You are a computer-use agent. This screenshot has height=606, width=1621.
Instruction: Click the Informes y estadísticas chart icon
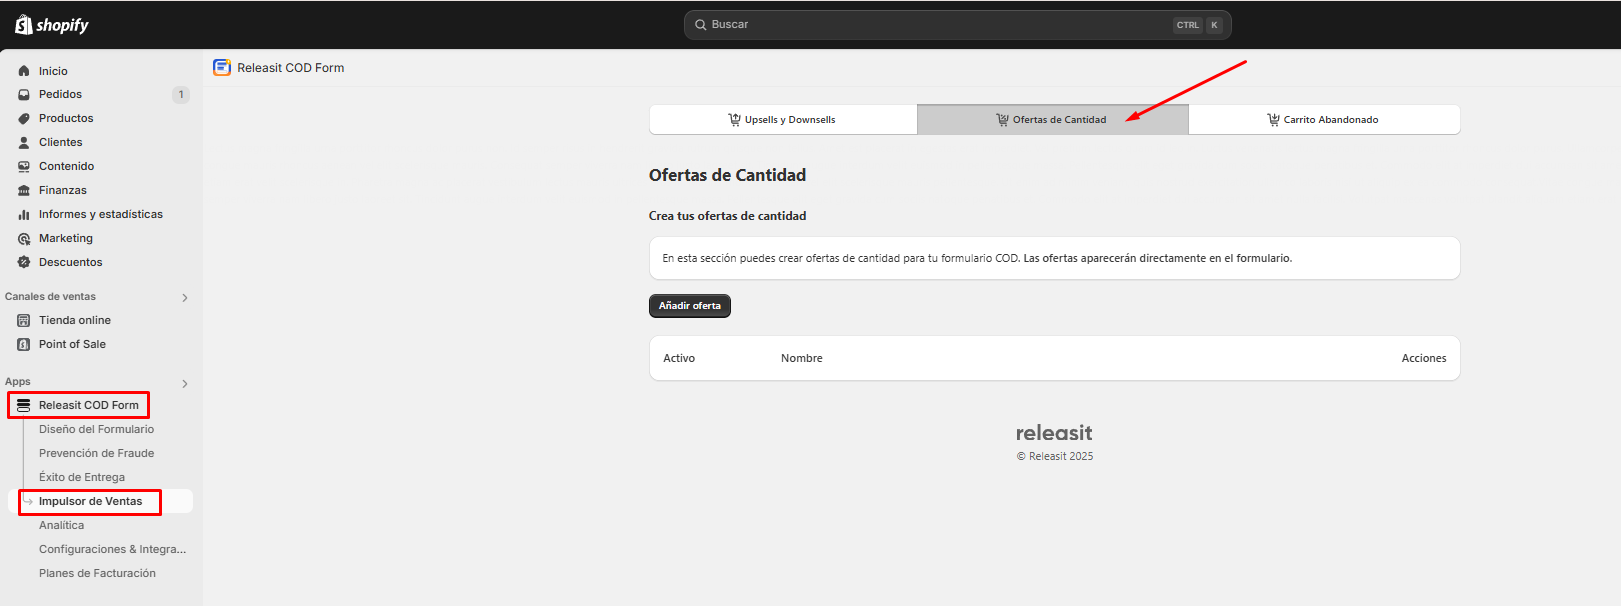pos(24,215)
